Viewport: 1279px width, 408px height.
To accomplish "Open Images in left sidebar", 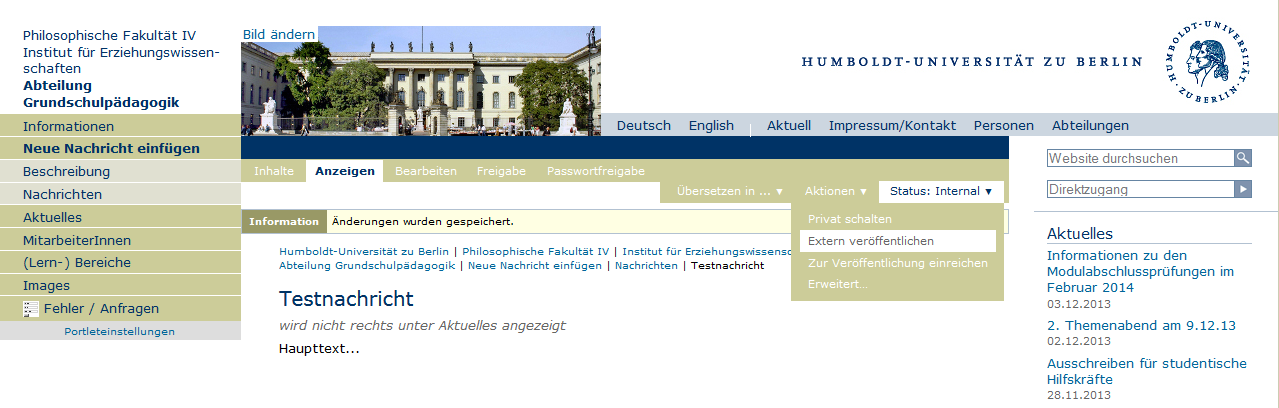I will 120,285.
